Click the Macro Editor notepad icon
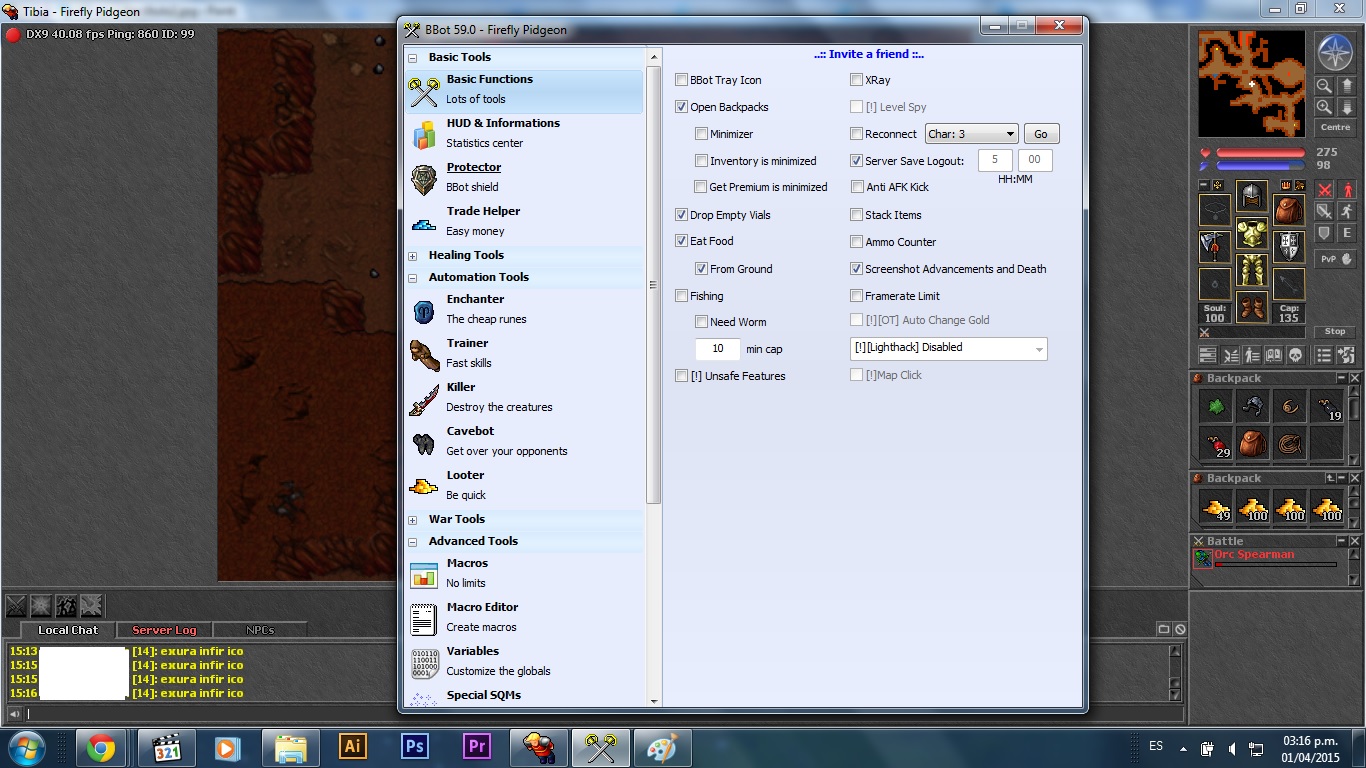The width and height of the screenshot is (1366, 768). [424, 618]
